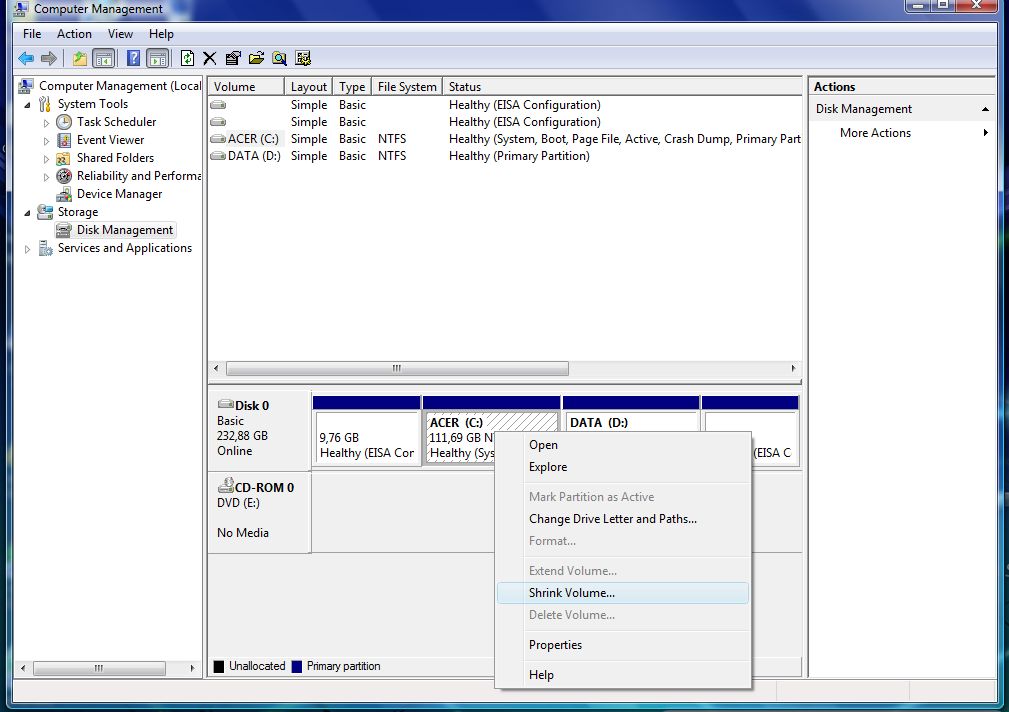1009x712 pixels.
Task: Open the blue Help question mark icon
Action: (133, 59)
